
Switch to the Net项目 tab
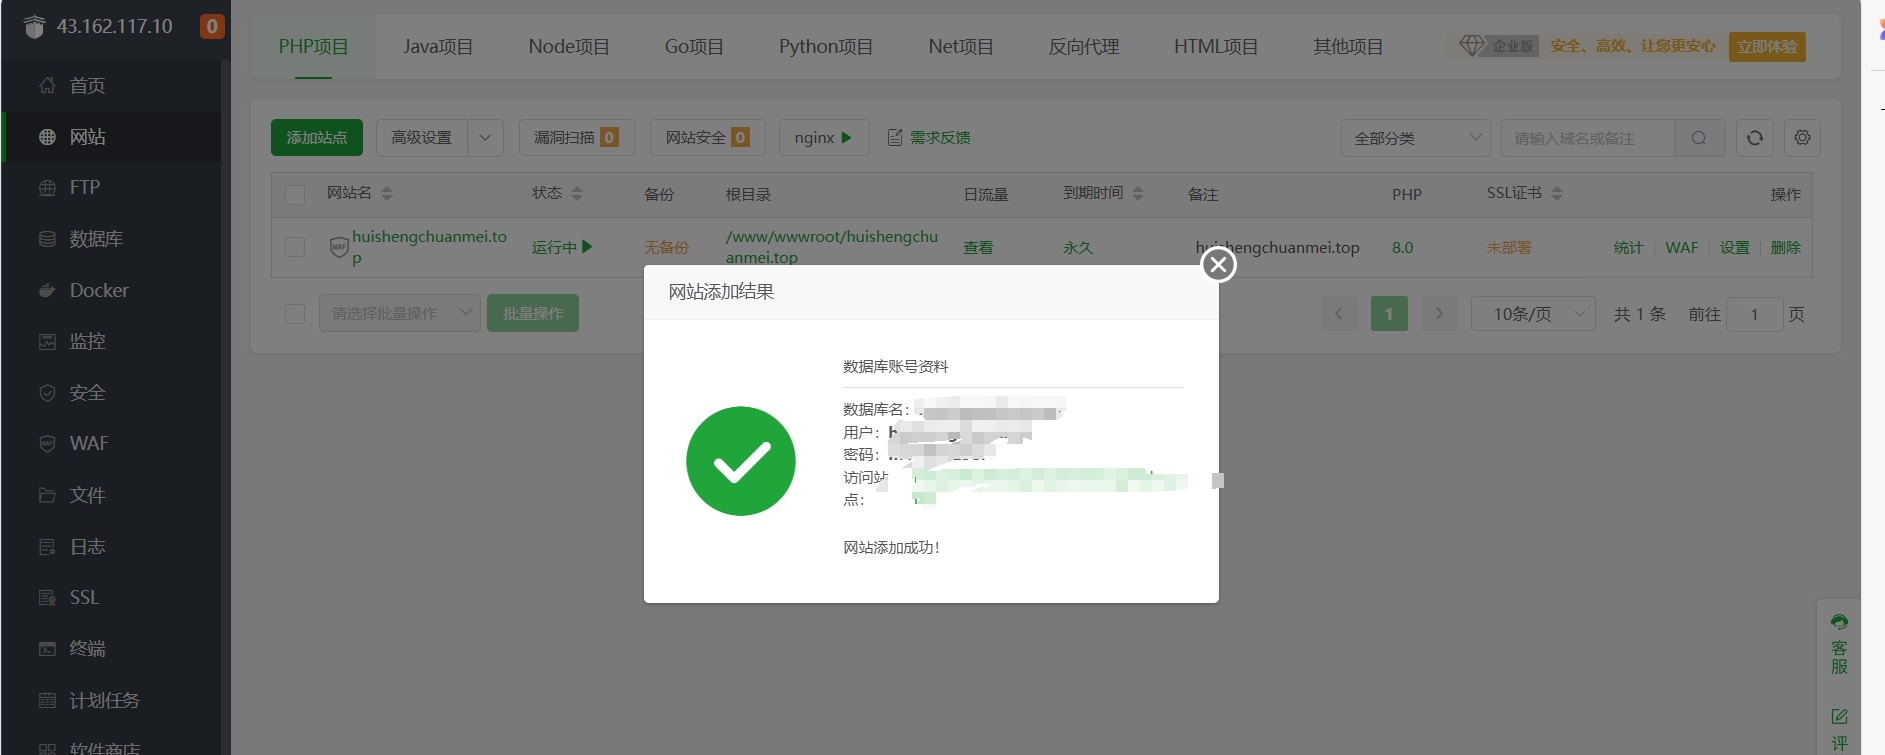pyautogui.click(x=961, y=47)
